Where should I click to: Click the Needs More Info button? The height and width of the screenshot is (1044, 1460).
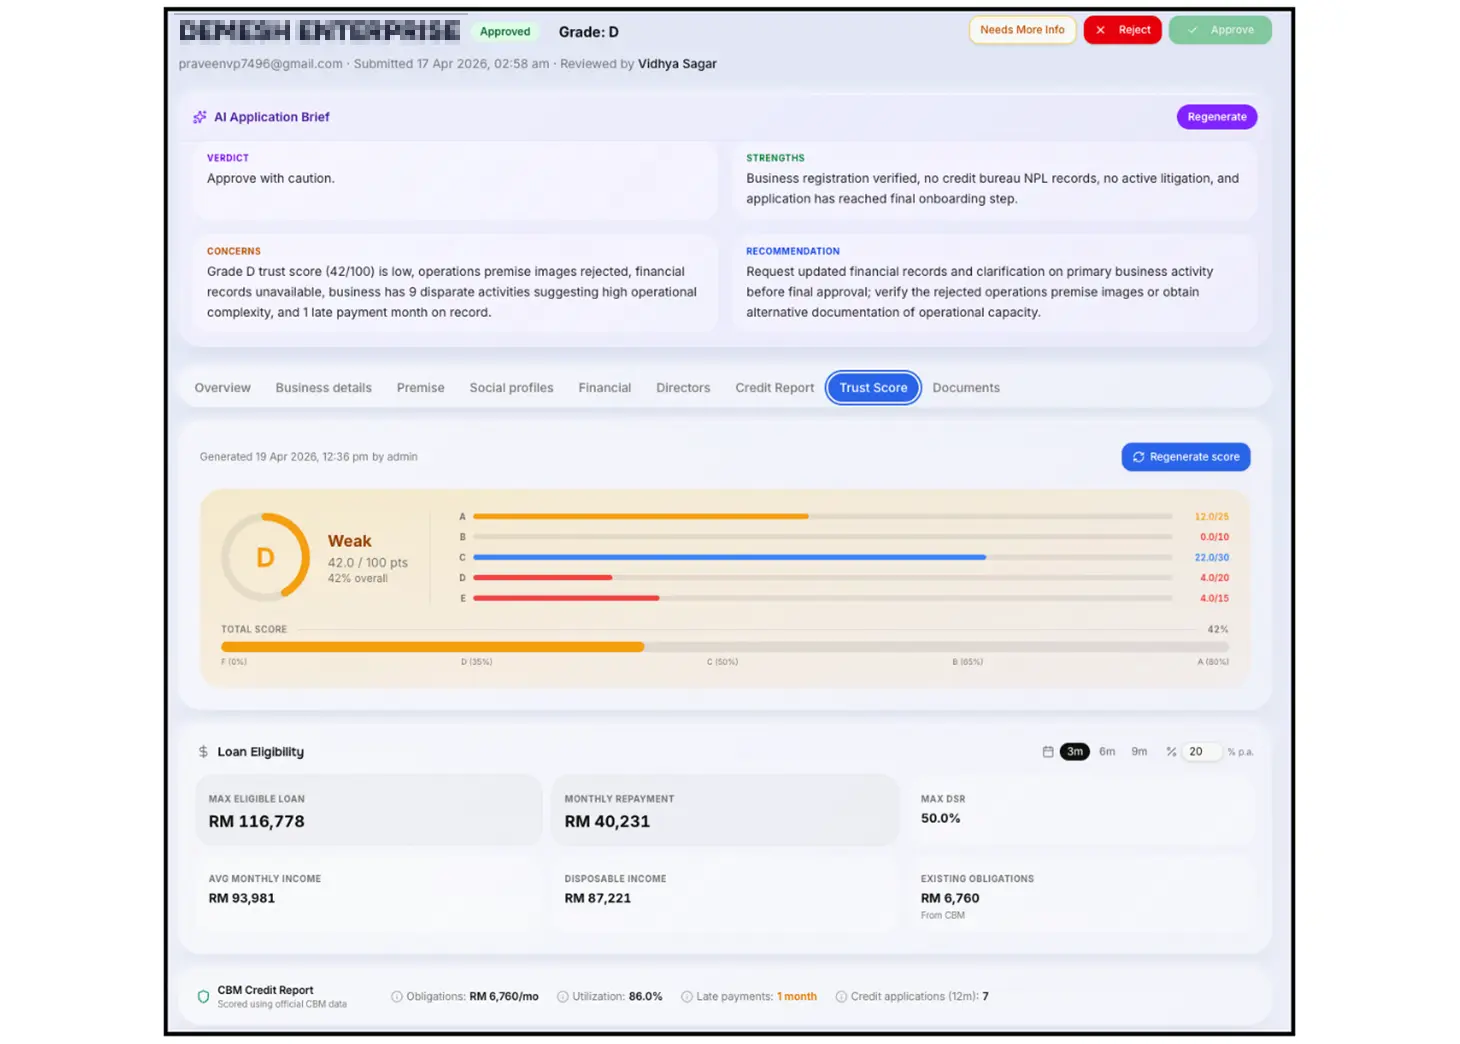point(1022,30)
